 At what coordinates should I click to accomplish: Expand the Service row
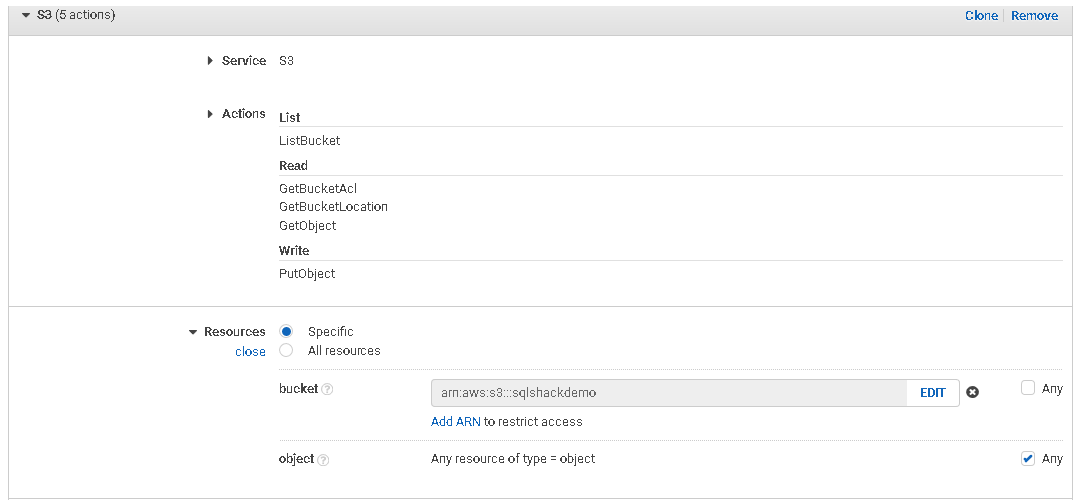coord(210,61)
